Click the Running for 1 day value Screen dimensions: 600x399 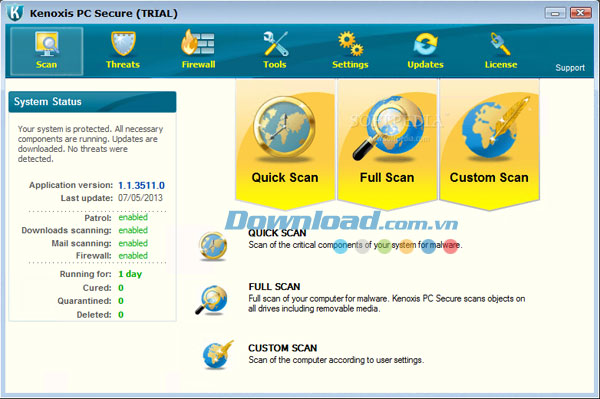[x=130, y=274]
